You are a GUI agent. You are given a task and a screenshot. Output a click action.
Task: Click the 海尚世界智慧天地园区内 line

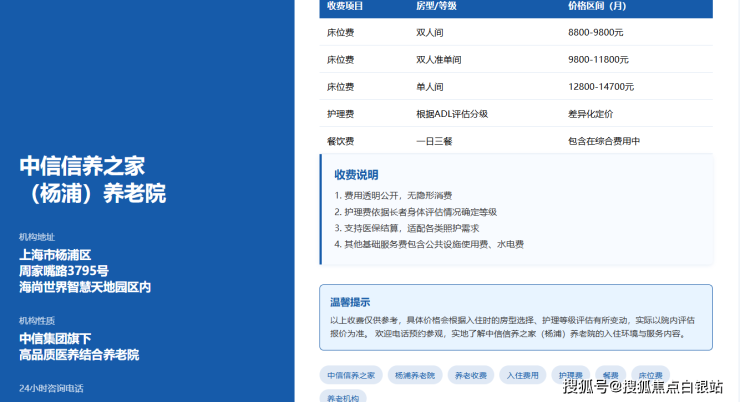pyautogui.click(x=85, y=287)
